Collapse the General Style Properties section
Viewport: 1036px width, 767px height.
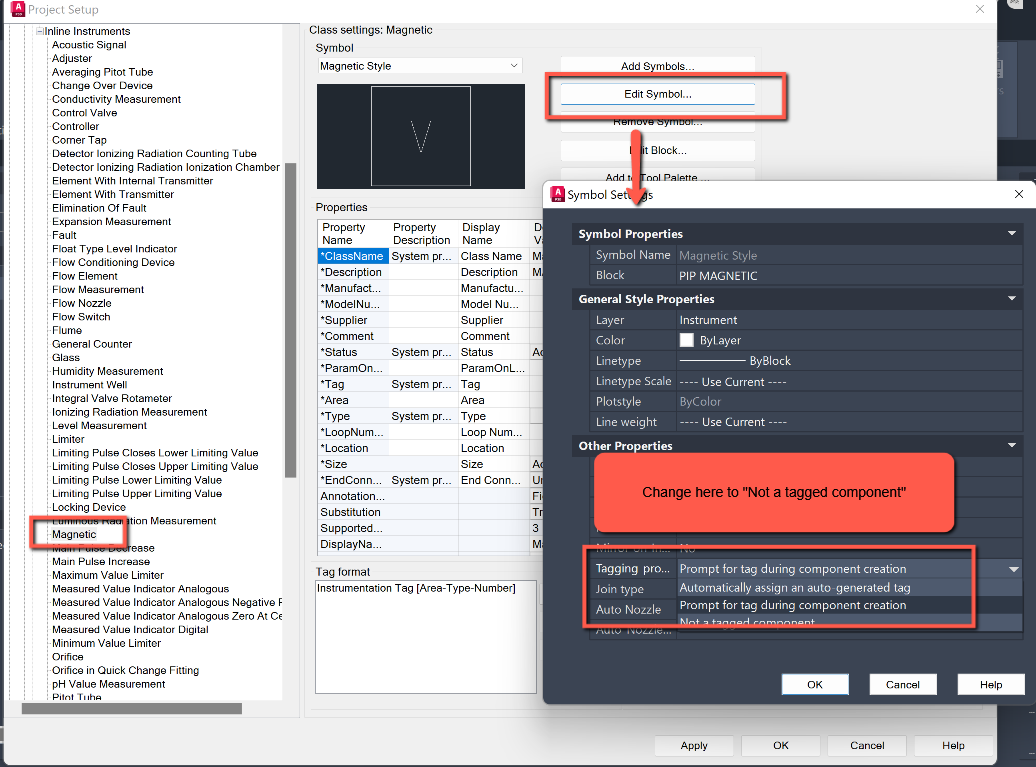(1011, 298)
